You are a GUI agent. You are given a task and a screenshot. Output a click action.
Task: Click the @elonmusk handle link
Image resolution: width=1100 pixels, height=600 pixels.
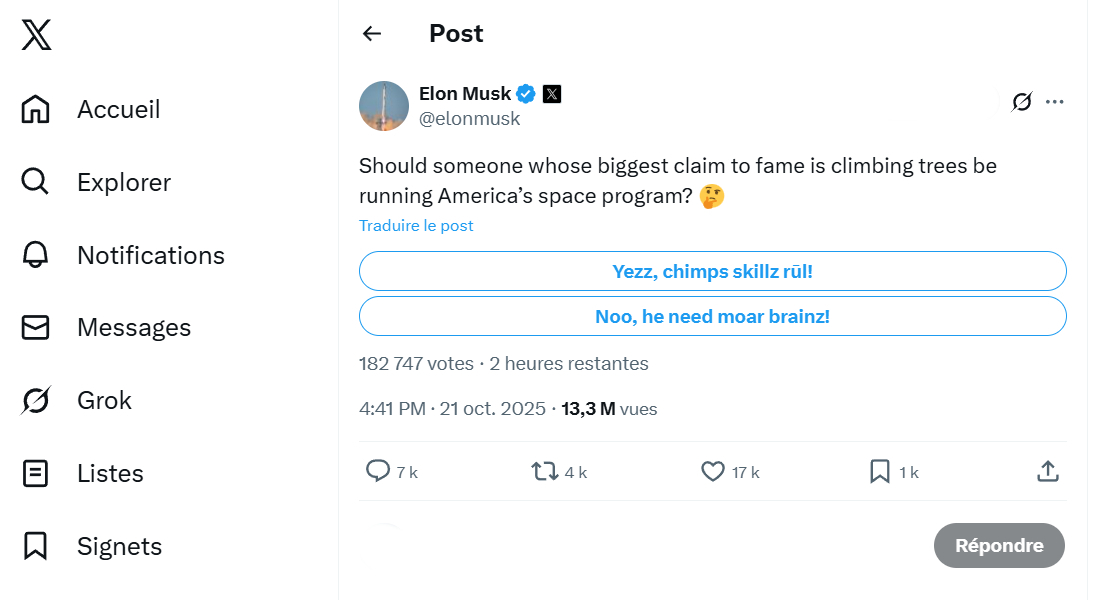(469, 119)
